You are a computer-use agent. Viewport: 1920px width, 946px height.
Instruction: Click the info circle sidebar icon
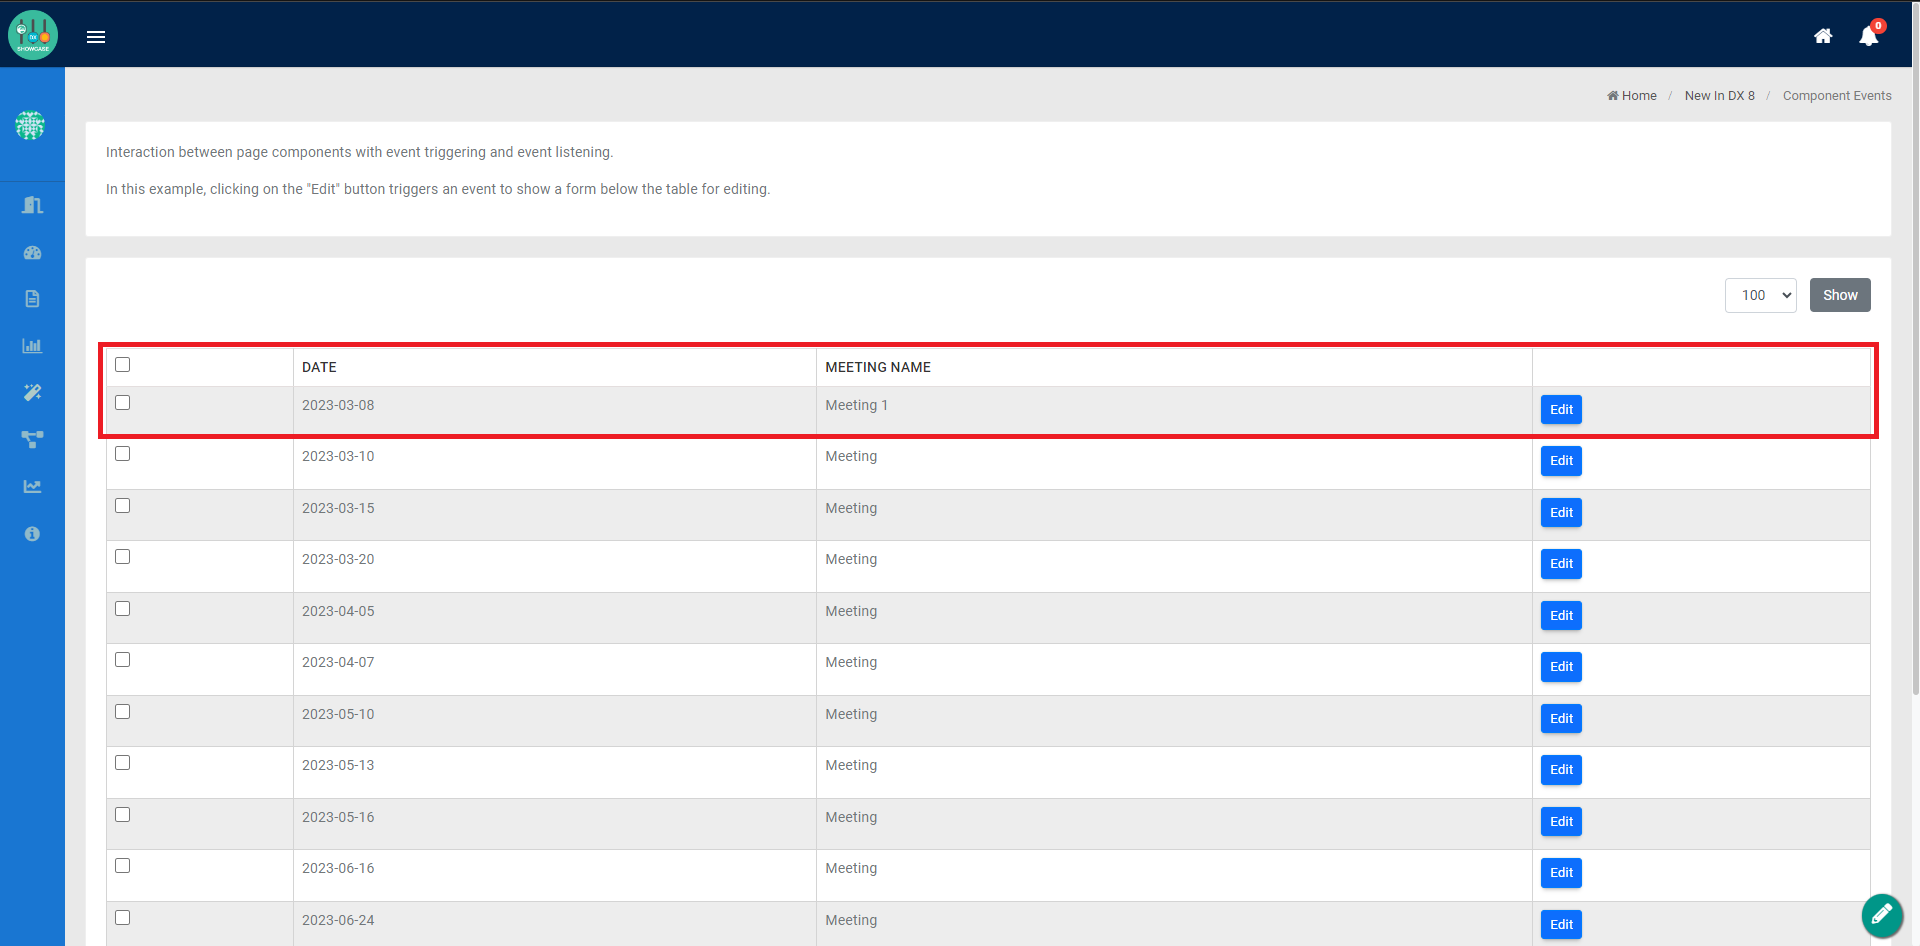click(x=32, y=534)
